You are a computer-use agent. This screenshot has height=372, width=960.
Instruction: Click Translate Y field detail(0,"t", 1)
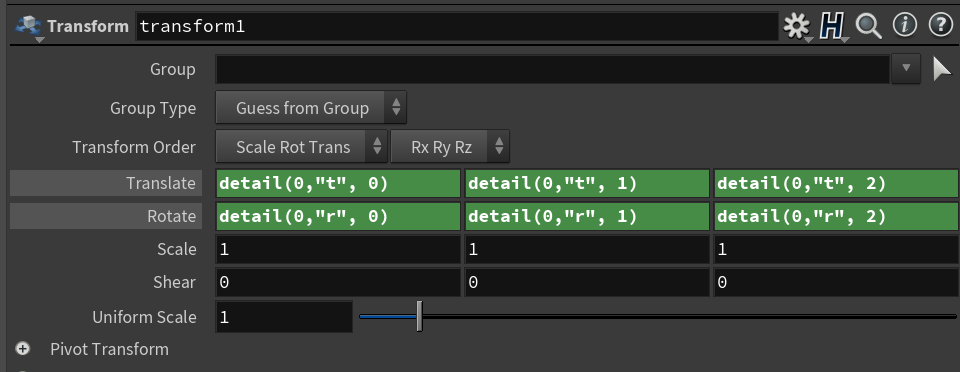[587, 184]
